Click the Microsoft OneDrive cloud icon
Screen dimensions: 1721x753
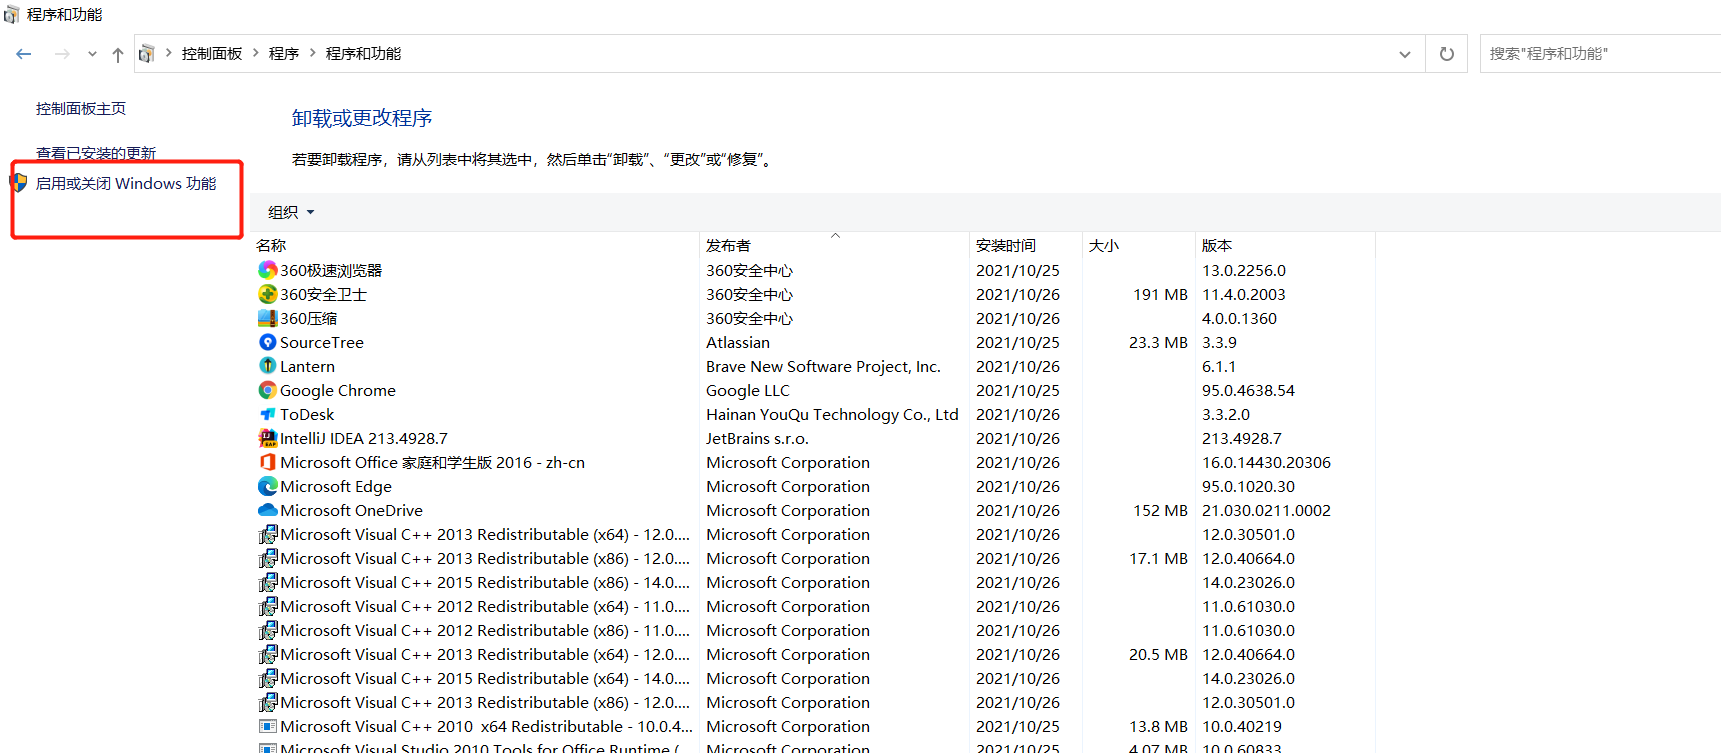(267, 510)
